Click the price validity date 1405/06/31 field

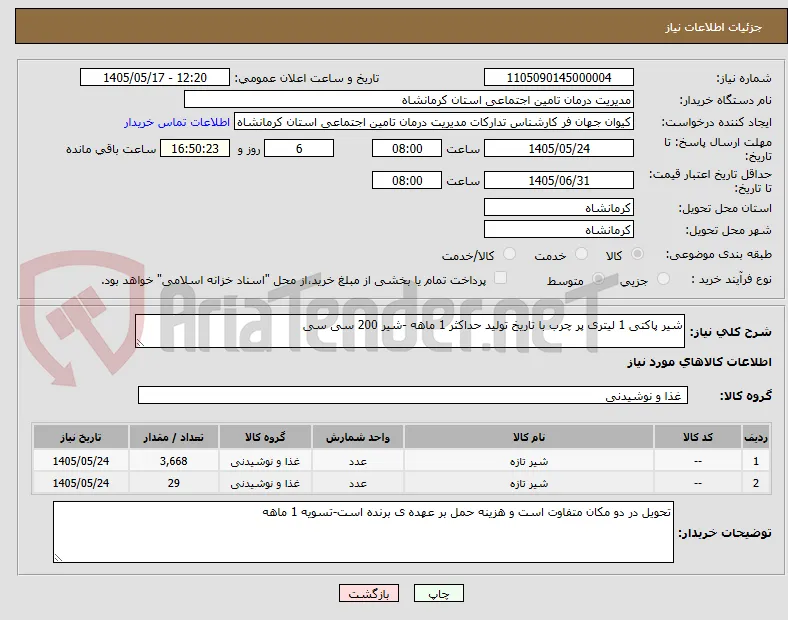[558, 180]
